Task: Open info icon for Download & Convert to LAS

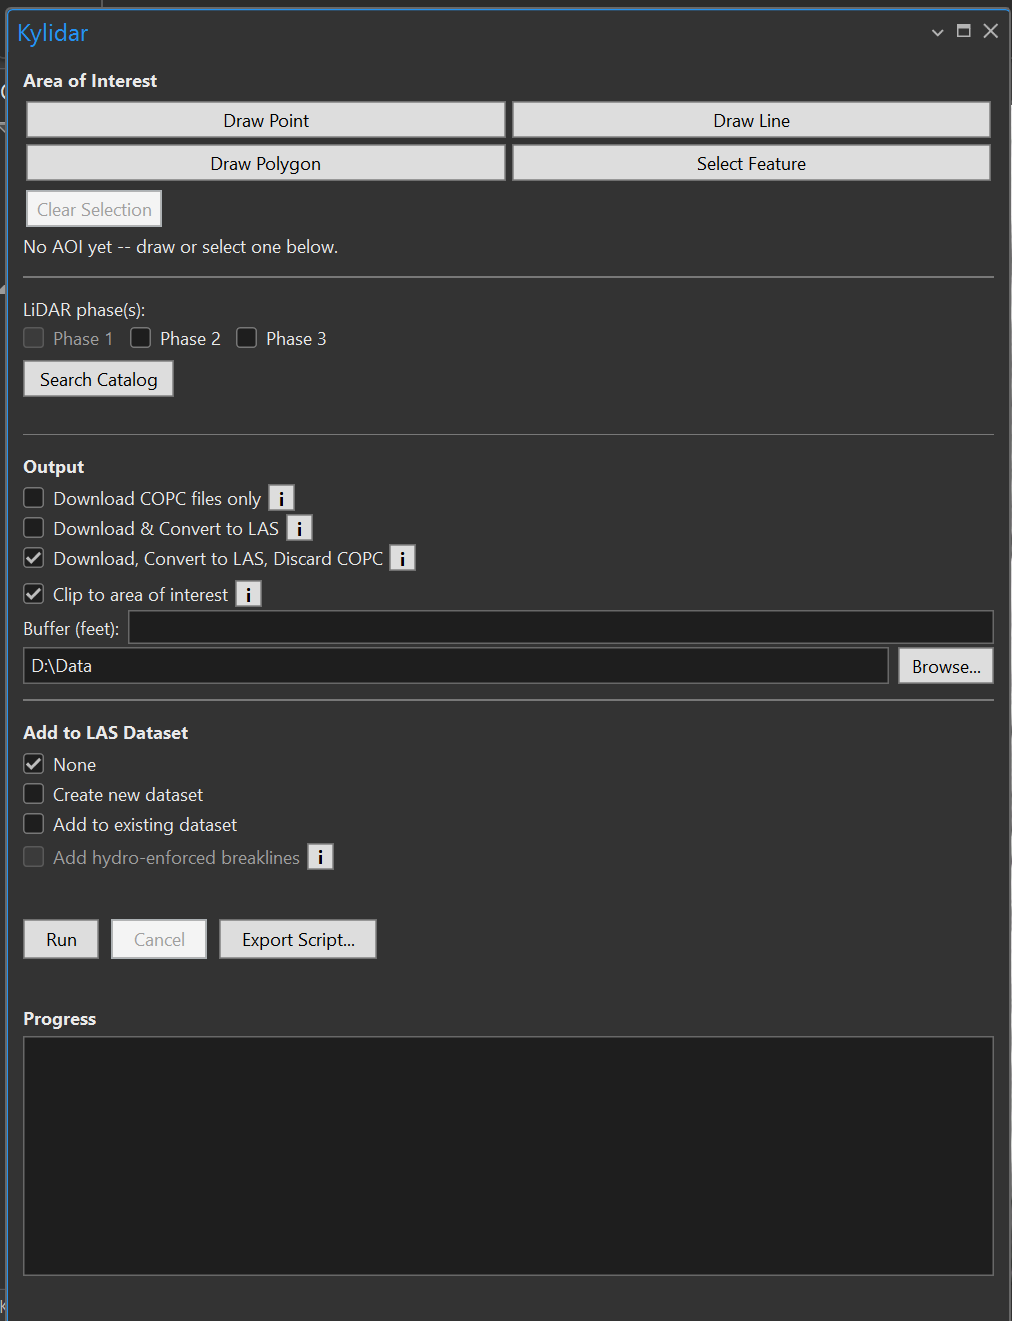Action: 299,528
